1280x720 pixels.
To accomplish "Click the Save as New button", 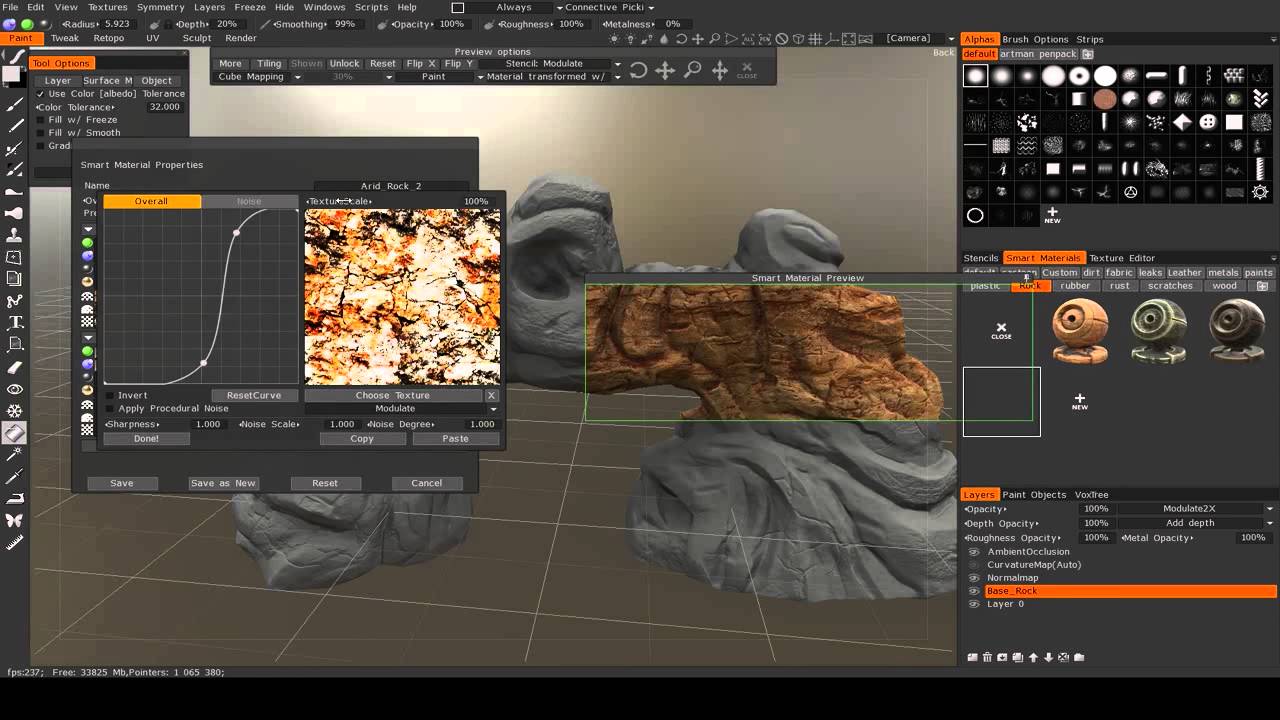I will pos(223,483).
